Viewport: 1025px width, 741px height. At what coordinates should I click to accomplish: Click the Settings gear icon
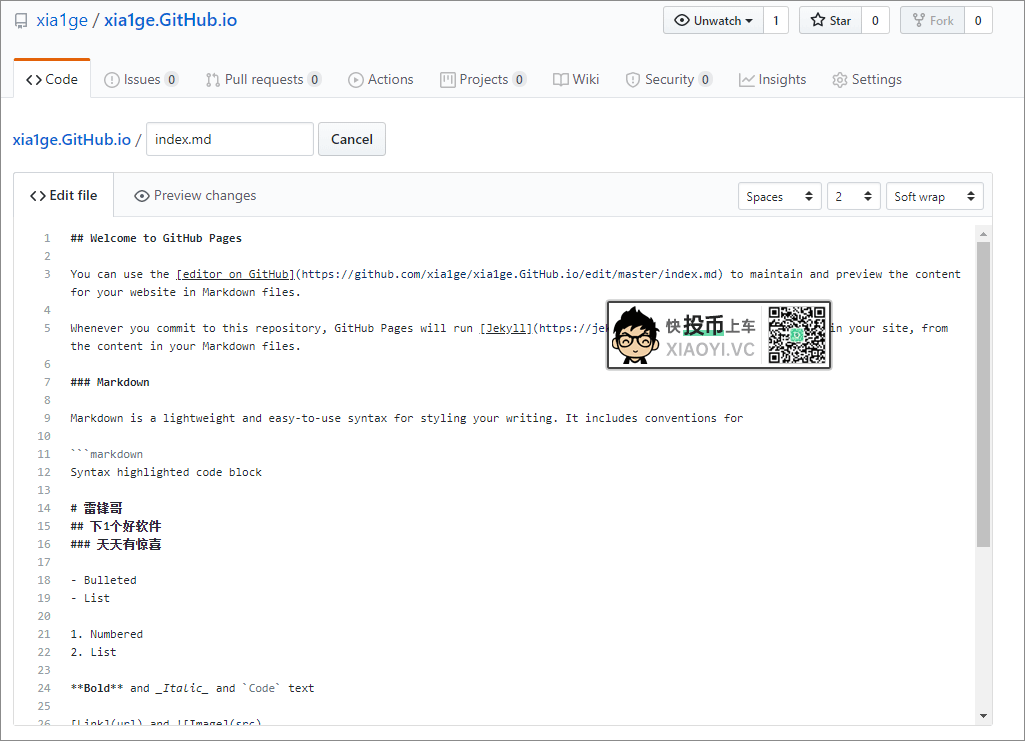coord(838,78)
